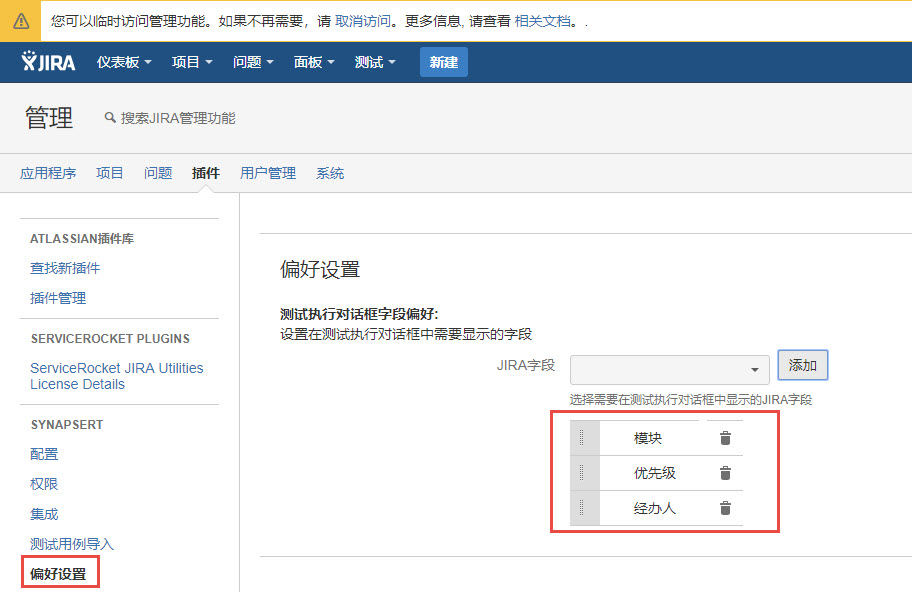Click the 优先级 field label in list
Screen dimensions: 912x592
click(655, 473)
